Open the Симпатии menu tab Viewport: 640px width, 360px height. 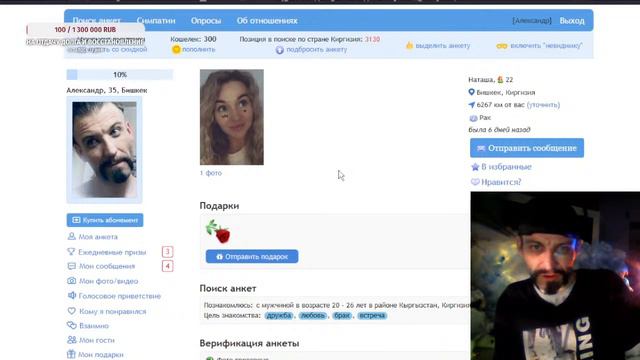point(156,20)
